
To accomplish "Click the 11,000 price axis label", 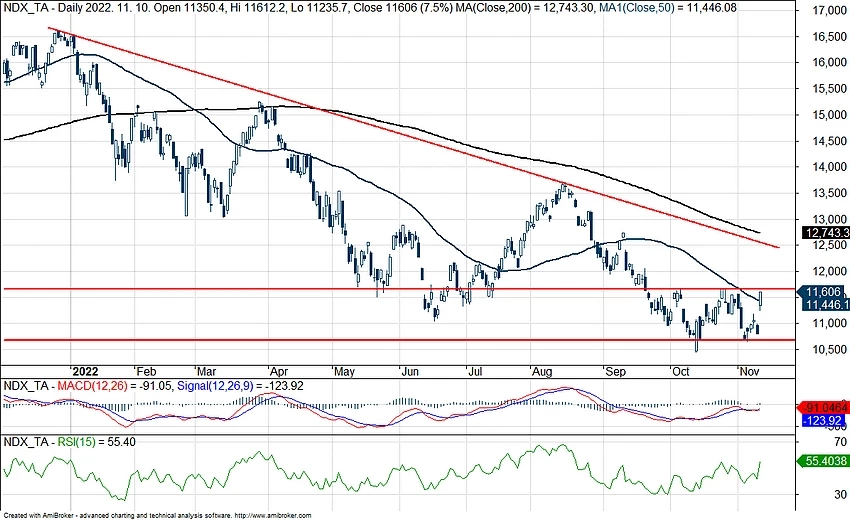I will click(x=829, y=323).
